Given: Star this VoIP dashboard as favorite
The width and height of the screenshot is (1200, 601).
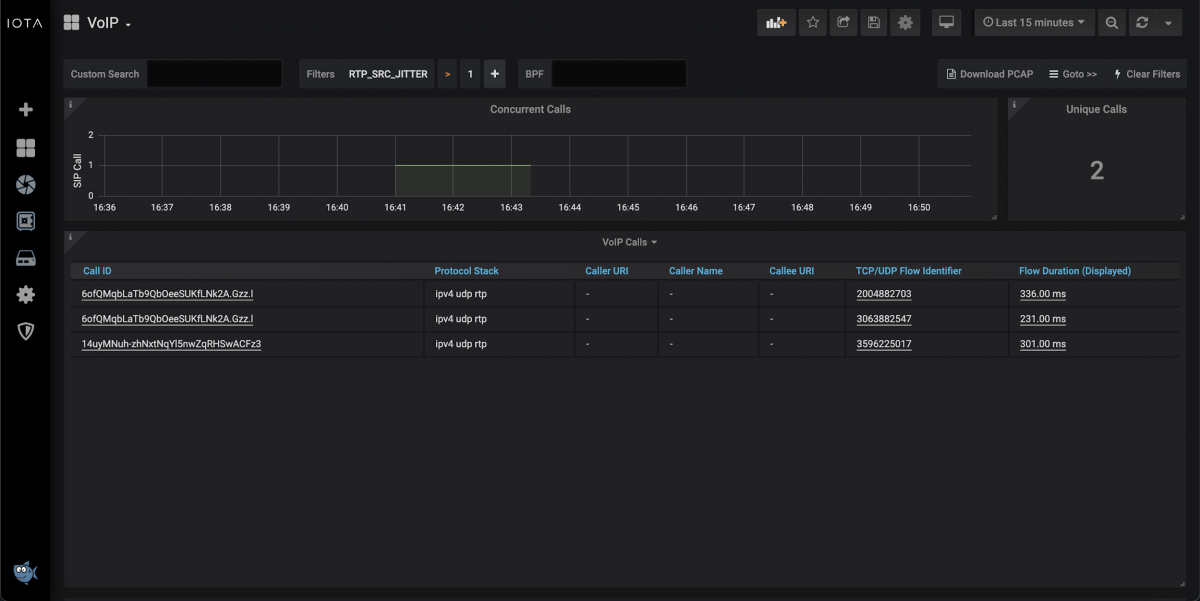Looking at the screenshot, I should [813, 22].
